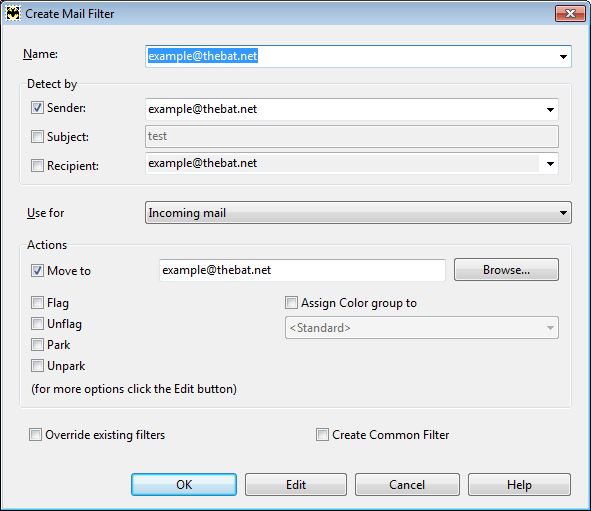Uncheck the Move to action
This screenshot has width=591, height=511.
[x=37, y=270]
